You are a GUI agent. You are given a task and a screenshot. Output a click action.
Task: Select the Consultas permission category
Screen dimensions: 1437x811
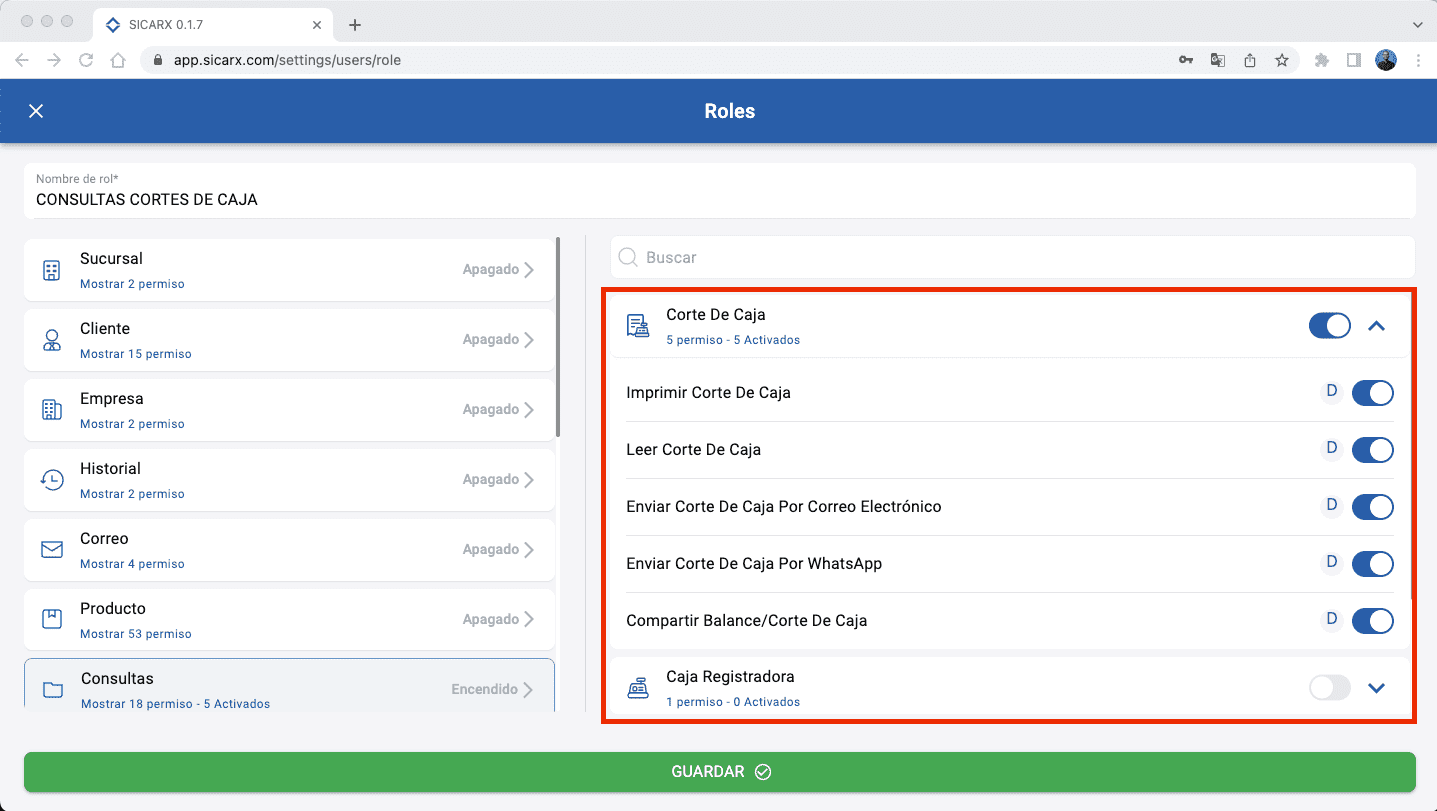point(289,688)
